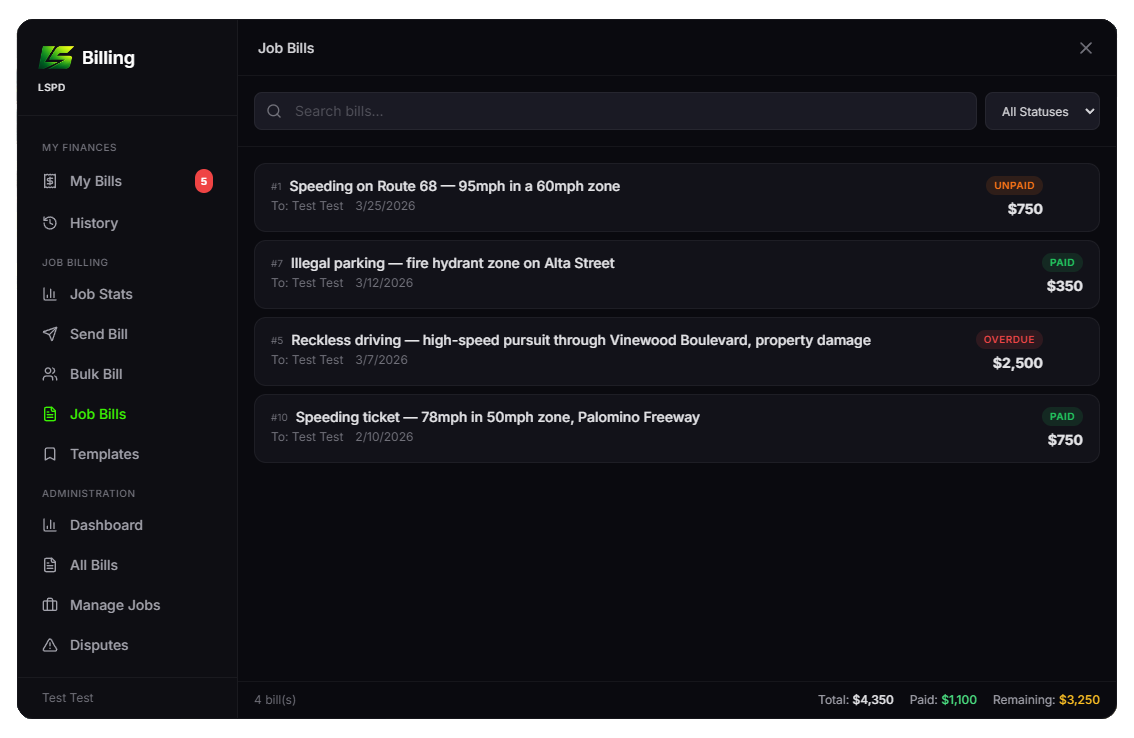Click the Manage Jobs briefcase icon

point(50,605)
